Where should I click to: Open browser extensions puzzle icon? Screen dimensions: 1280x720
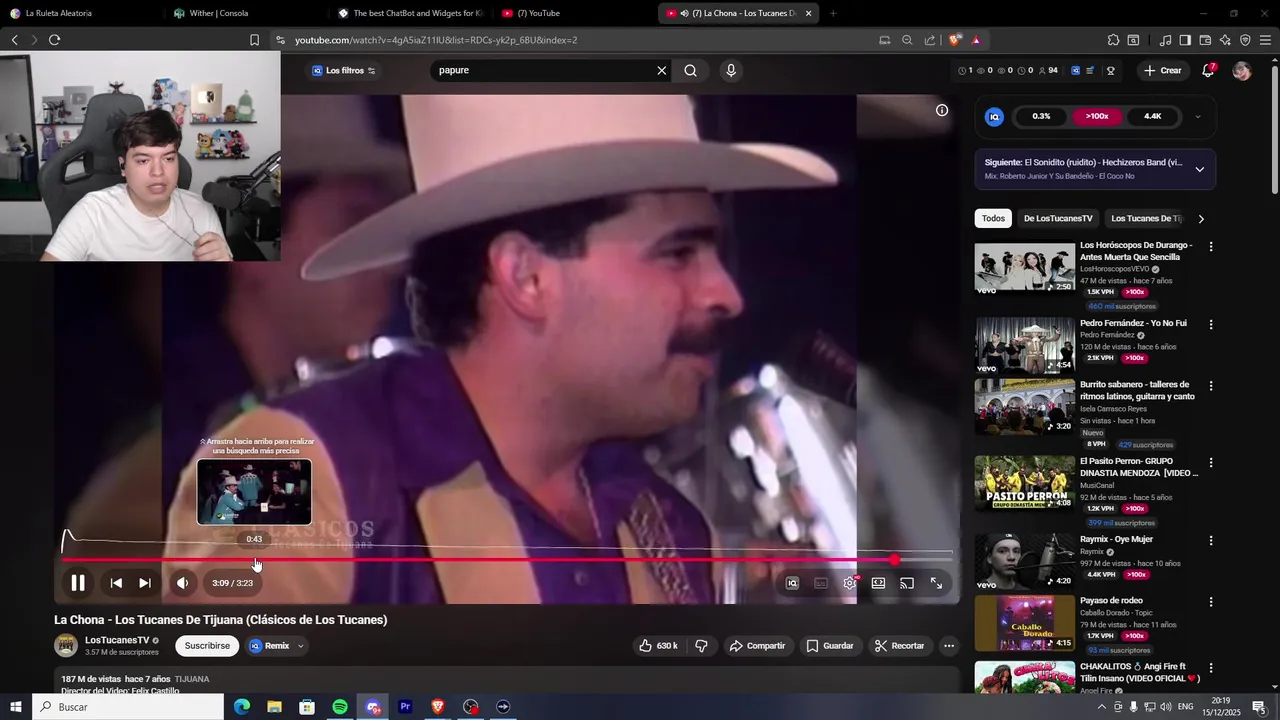[x=1113, y=40]
